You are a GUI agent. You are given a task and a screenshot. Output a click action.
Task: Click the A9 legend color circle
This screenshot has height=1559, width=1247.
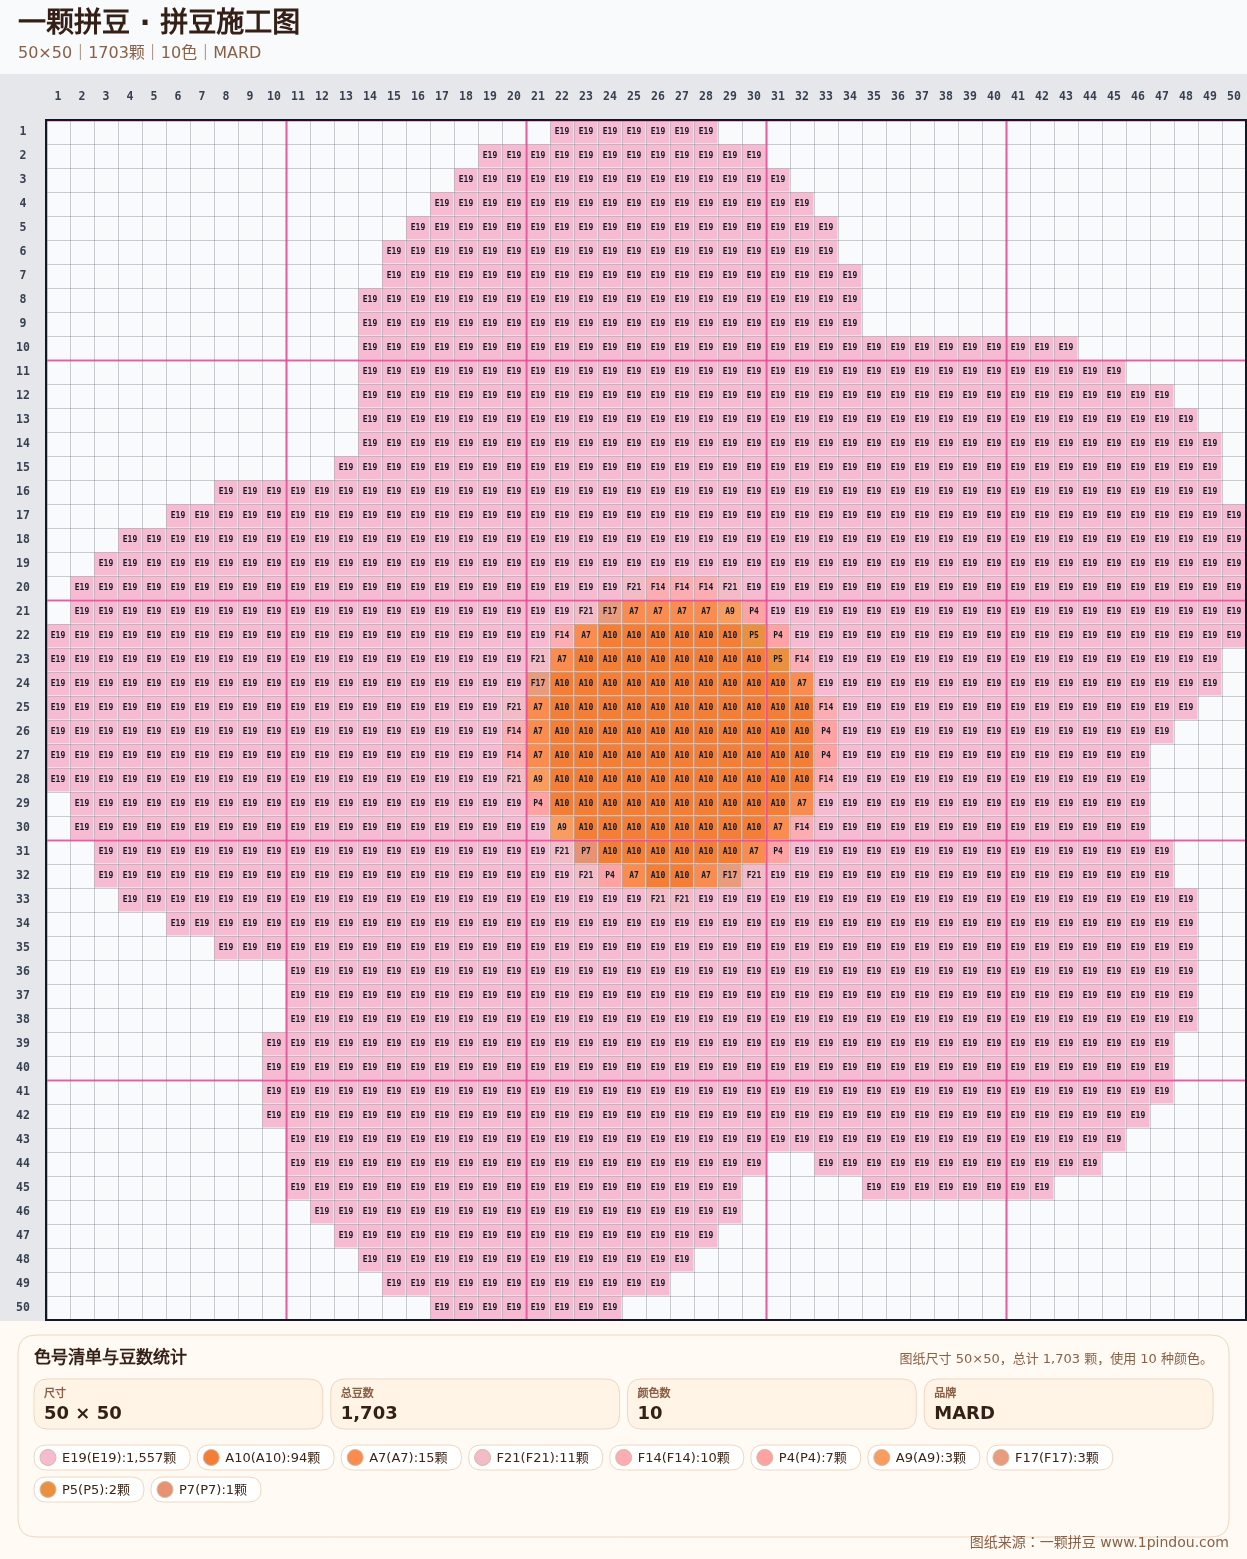click(x=882, y=1458)
